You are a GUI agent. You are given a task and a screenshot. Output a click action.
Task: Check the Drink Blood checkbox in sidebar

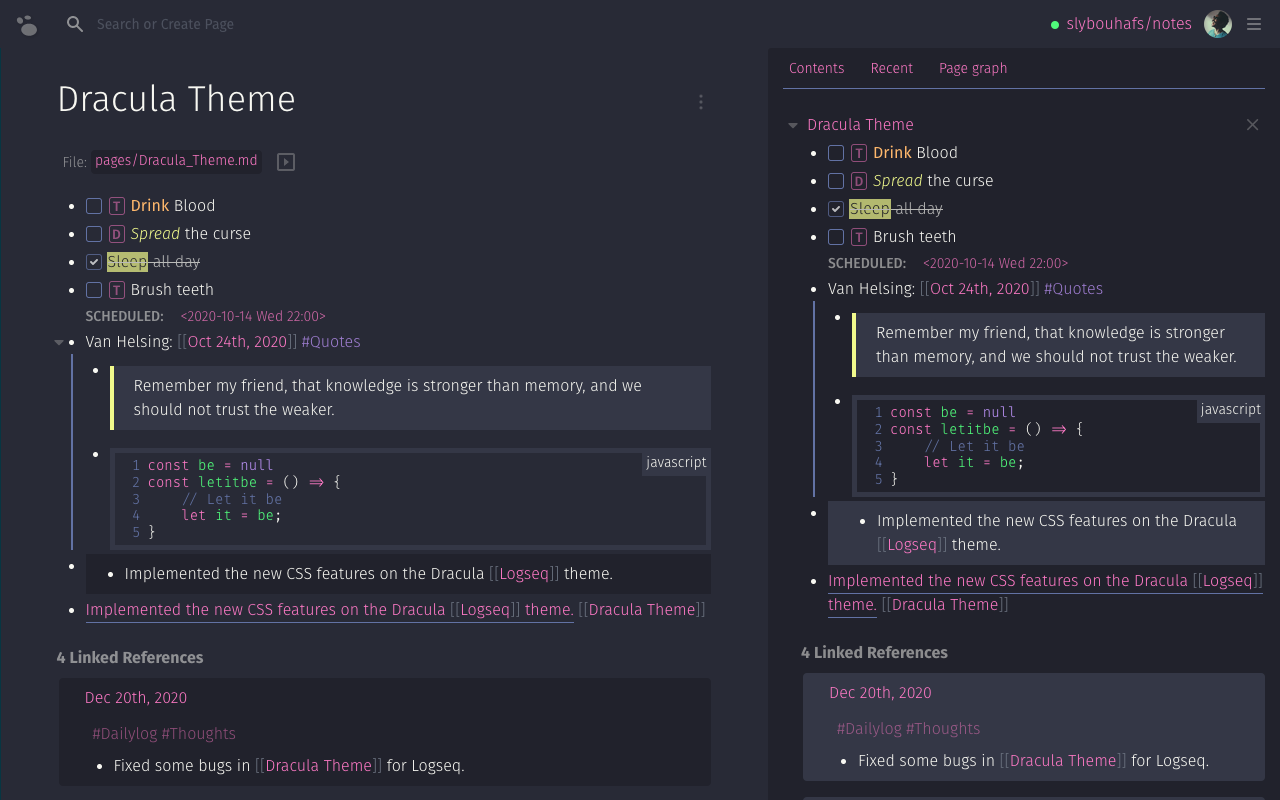point(836,153)
